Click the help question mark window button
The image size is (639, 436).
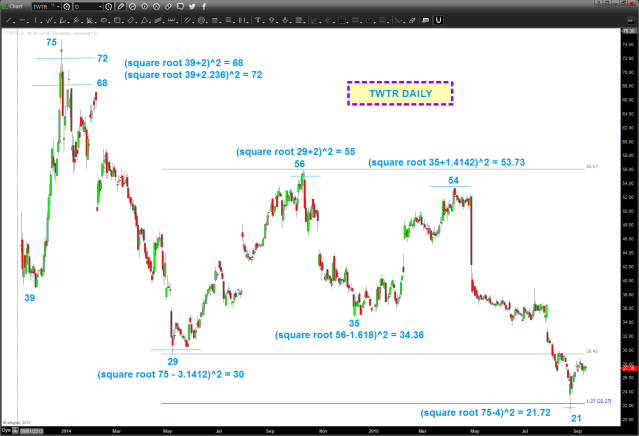(x=599, y=3)
